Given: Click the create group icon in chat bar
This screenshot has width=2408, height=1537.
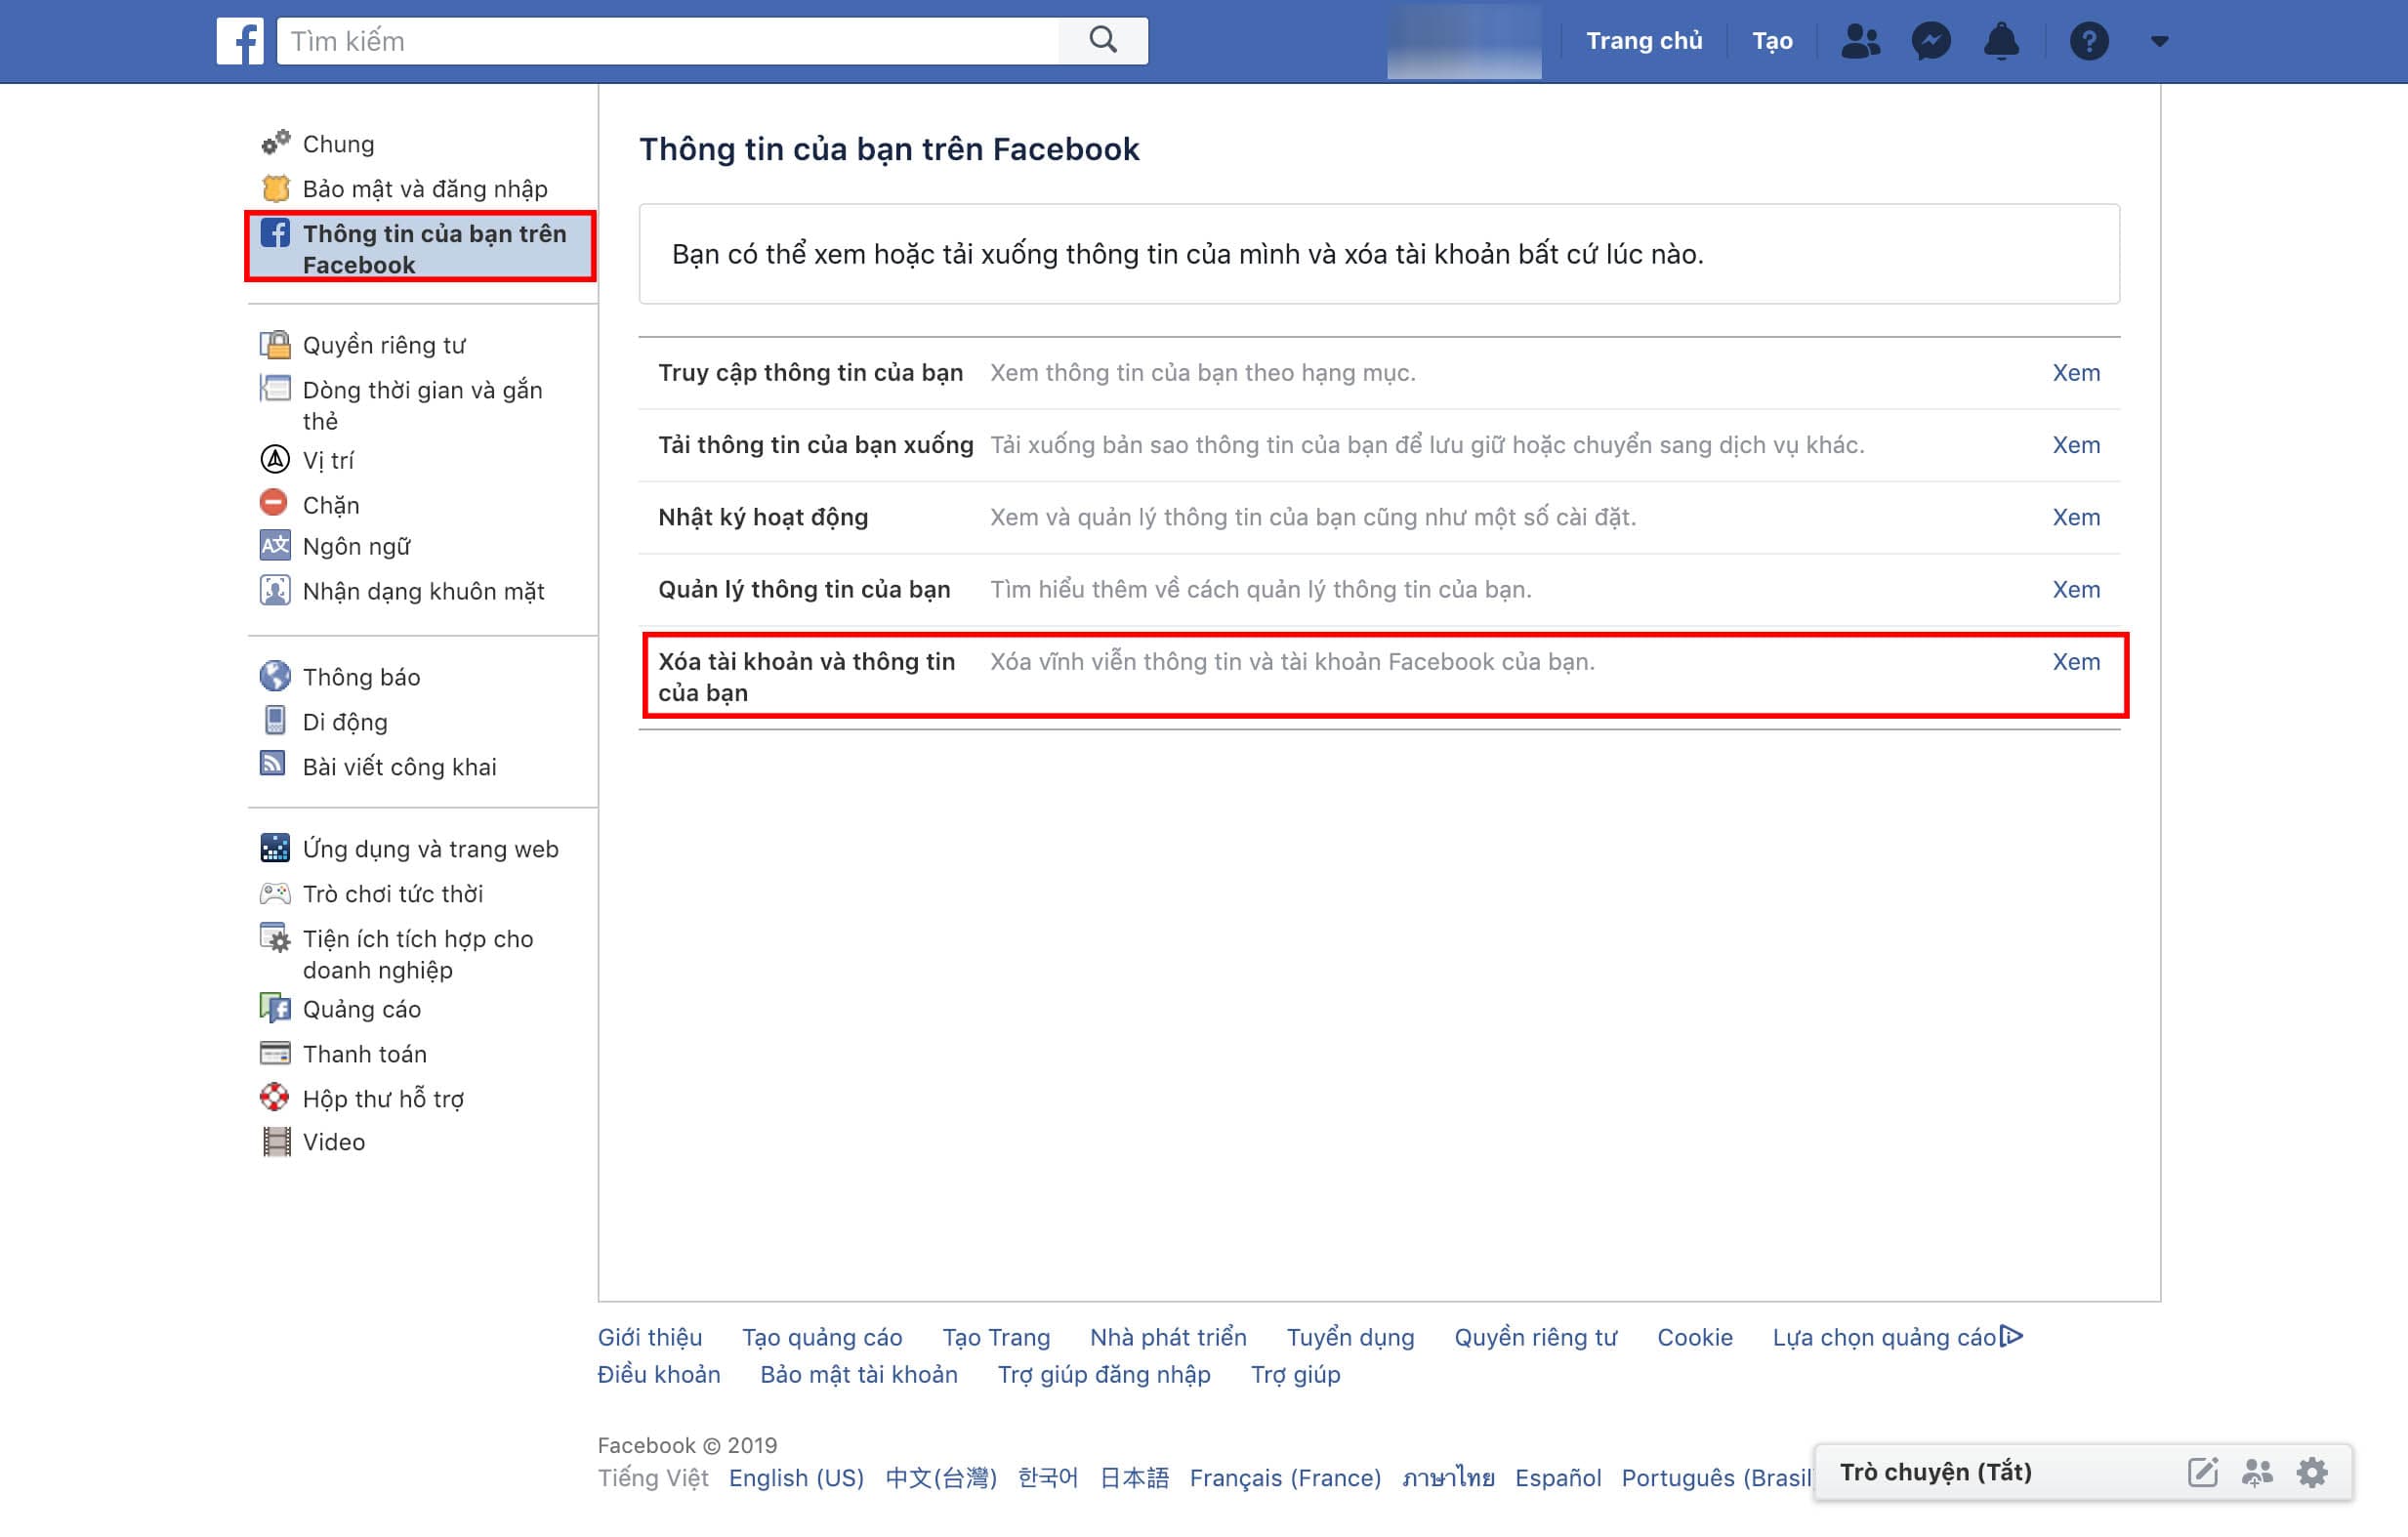Looking at the screenshot, I should (2258, 1472).
